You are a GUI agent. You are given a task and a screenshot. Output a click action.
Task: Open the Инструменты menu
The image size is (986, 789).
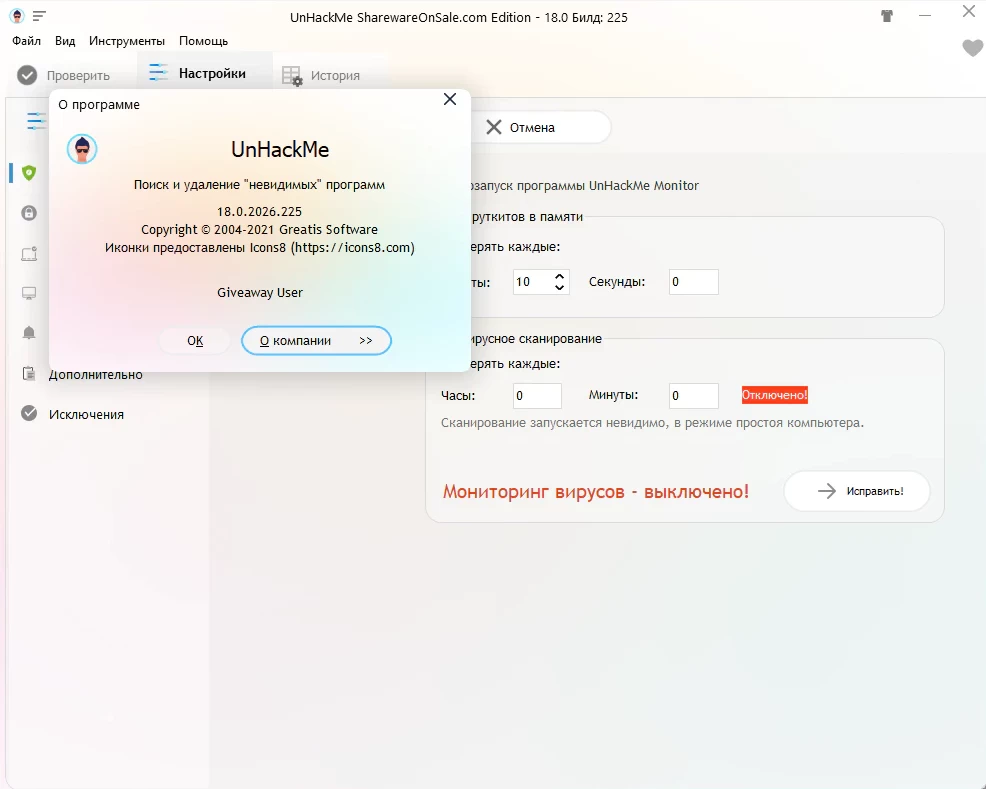pos(126,41)
